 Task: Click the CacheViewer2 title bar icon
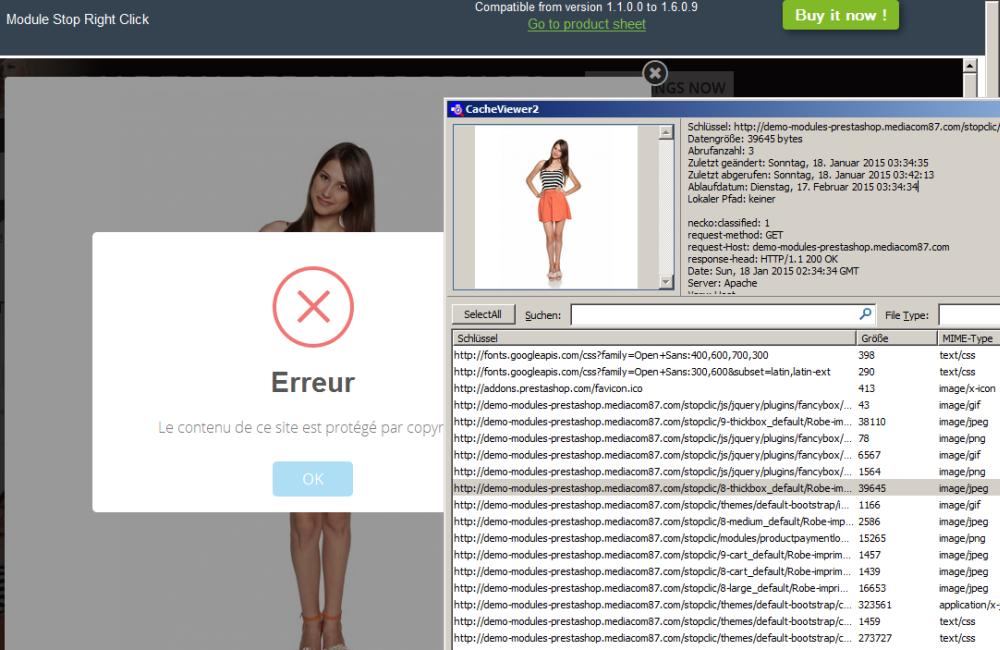point(456,109)
